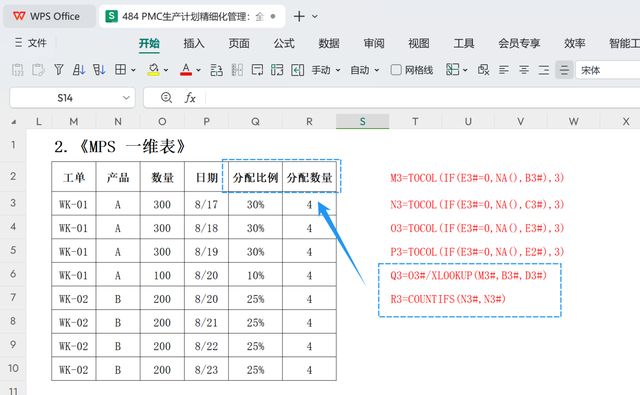Screen dimensions: 640x395
Task: Open the 文件 menu
Action: 31,43
